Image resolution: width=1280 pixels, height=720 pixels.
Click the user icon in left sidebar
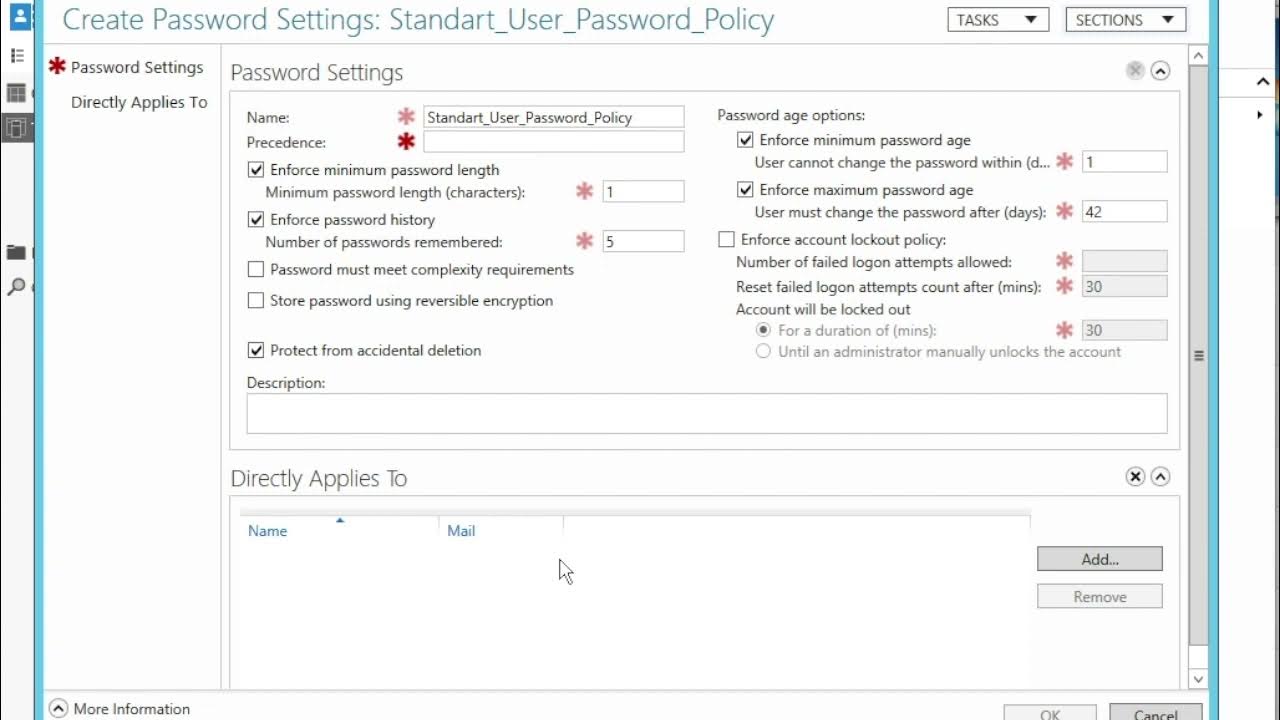[19, 17]
